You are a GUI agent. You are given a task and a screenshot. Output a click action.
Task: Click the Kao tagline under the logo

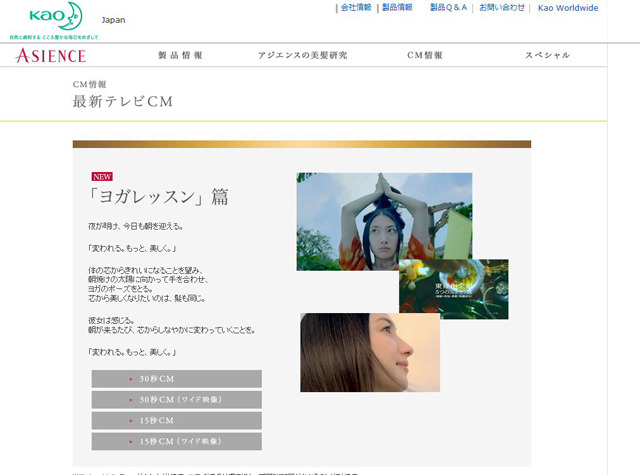click(x=54, y=37)
